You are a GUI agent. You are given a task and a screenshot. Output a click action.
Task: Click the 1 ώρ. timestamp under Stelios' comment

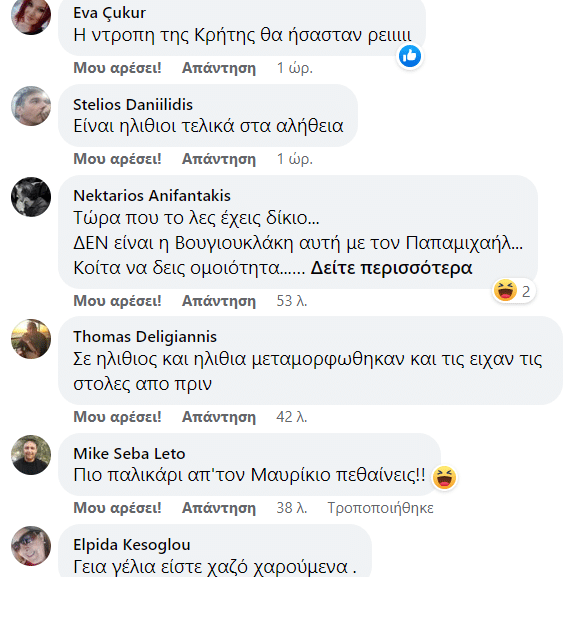pos(295,159)
